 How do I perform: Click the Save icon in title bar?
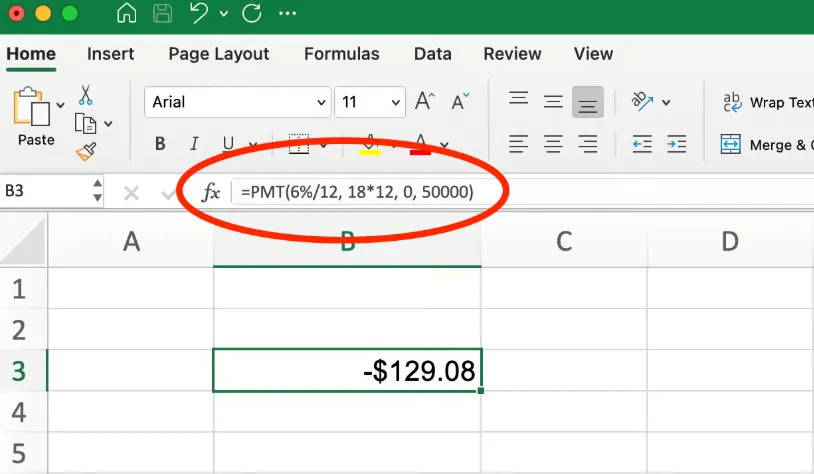(x=162, y=15)
